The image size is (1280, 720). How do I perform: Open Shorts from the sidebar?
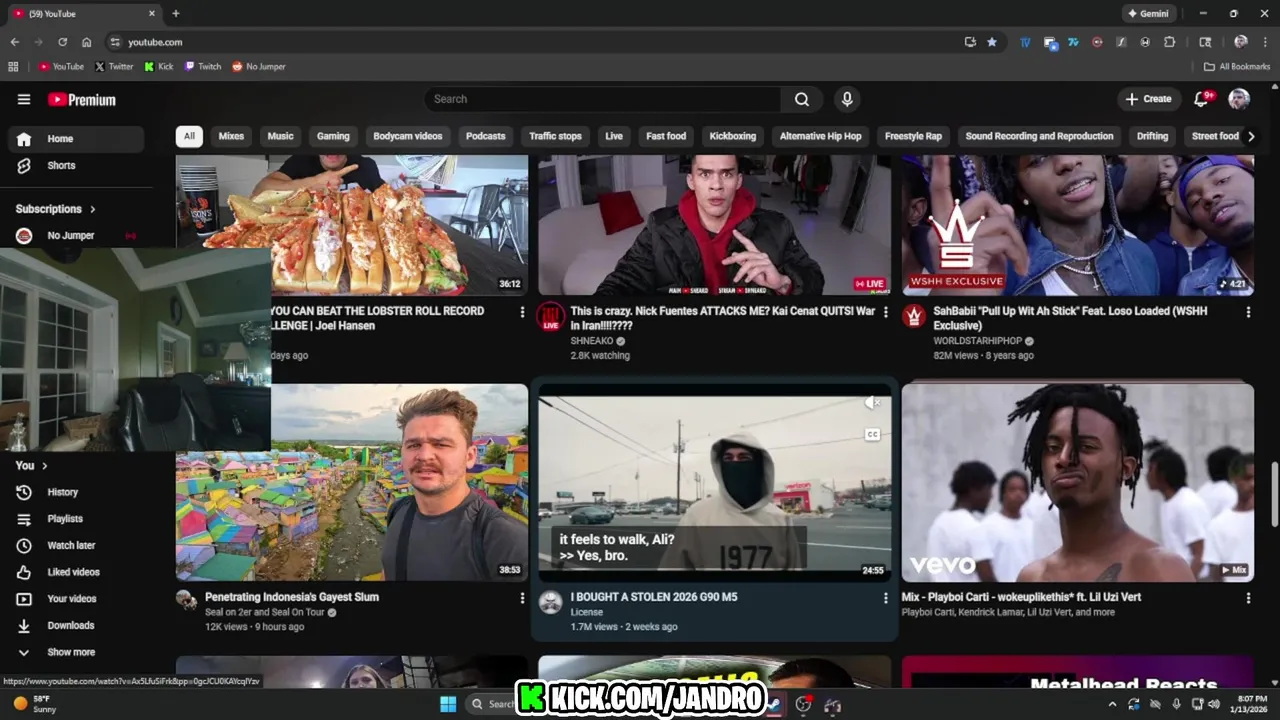(76, 165)
